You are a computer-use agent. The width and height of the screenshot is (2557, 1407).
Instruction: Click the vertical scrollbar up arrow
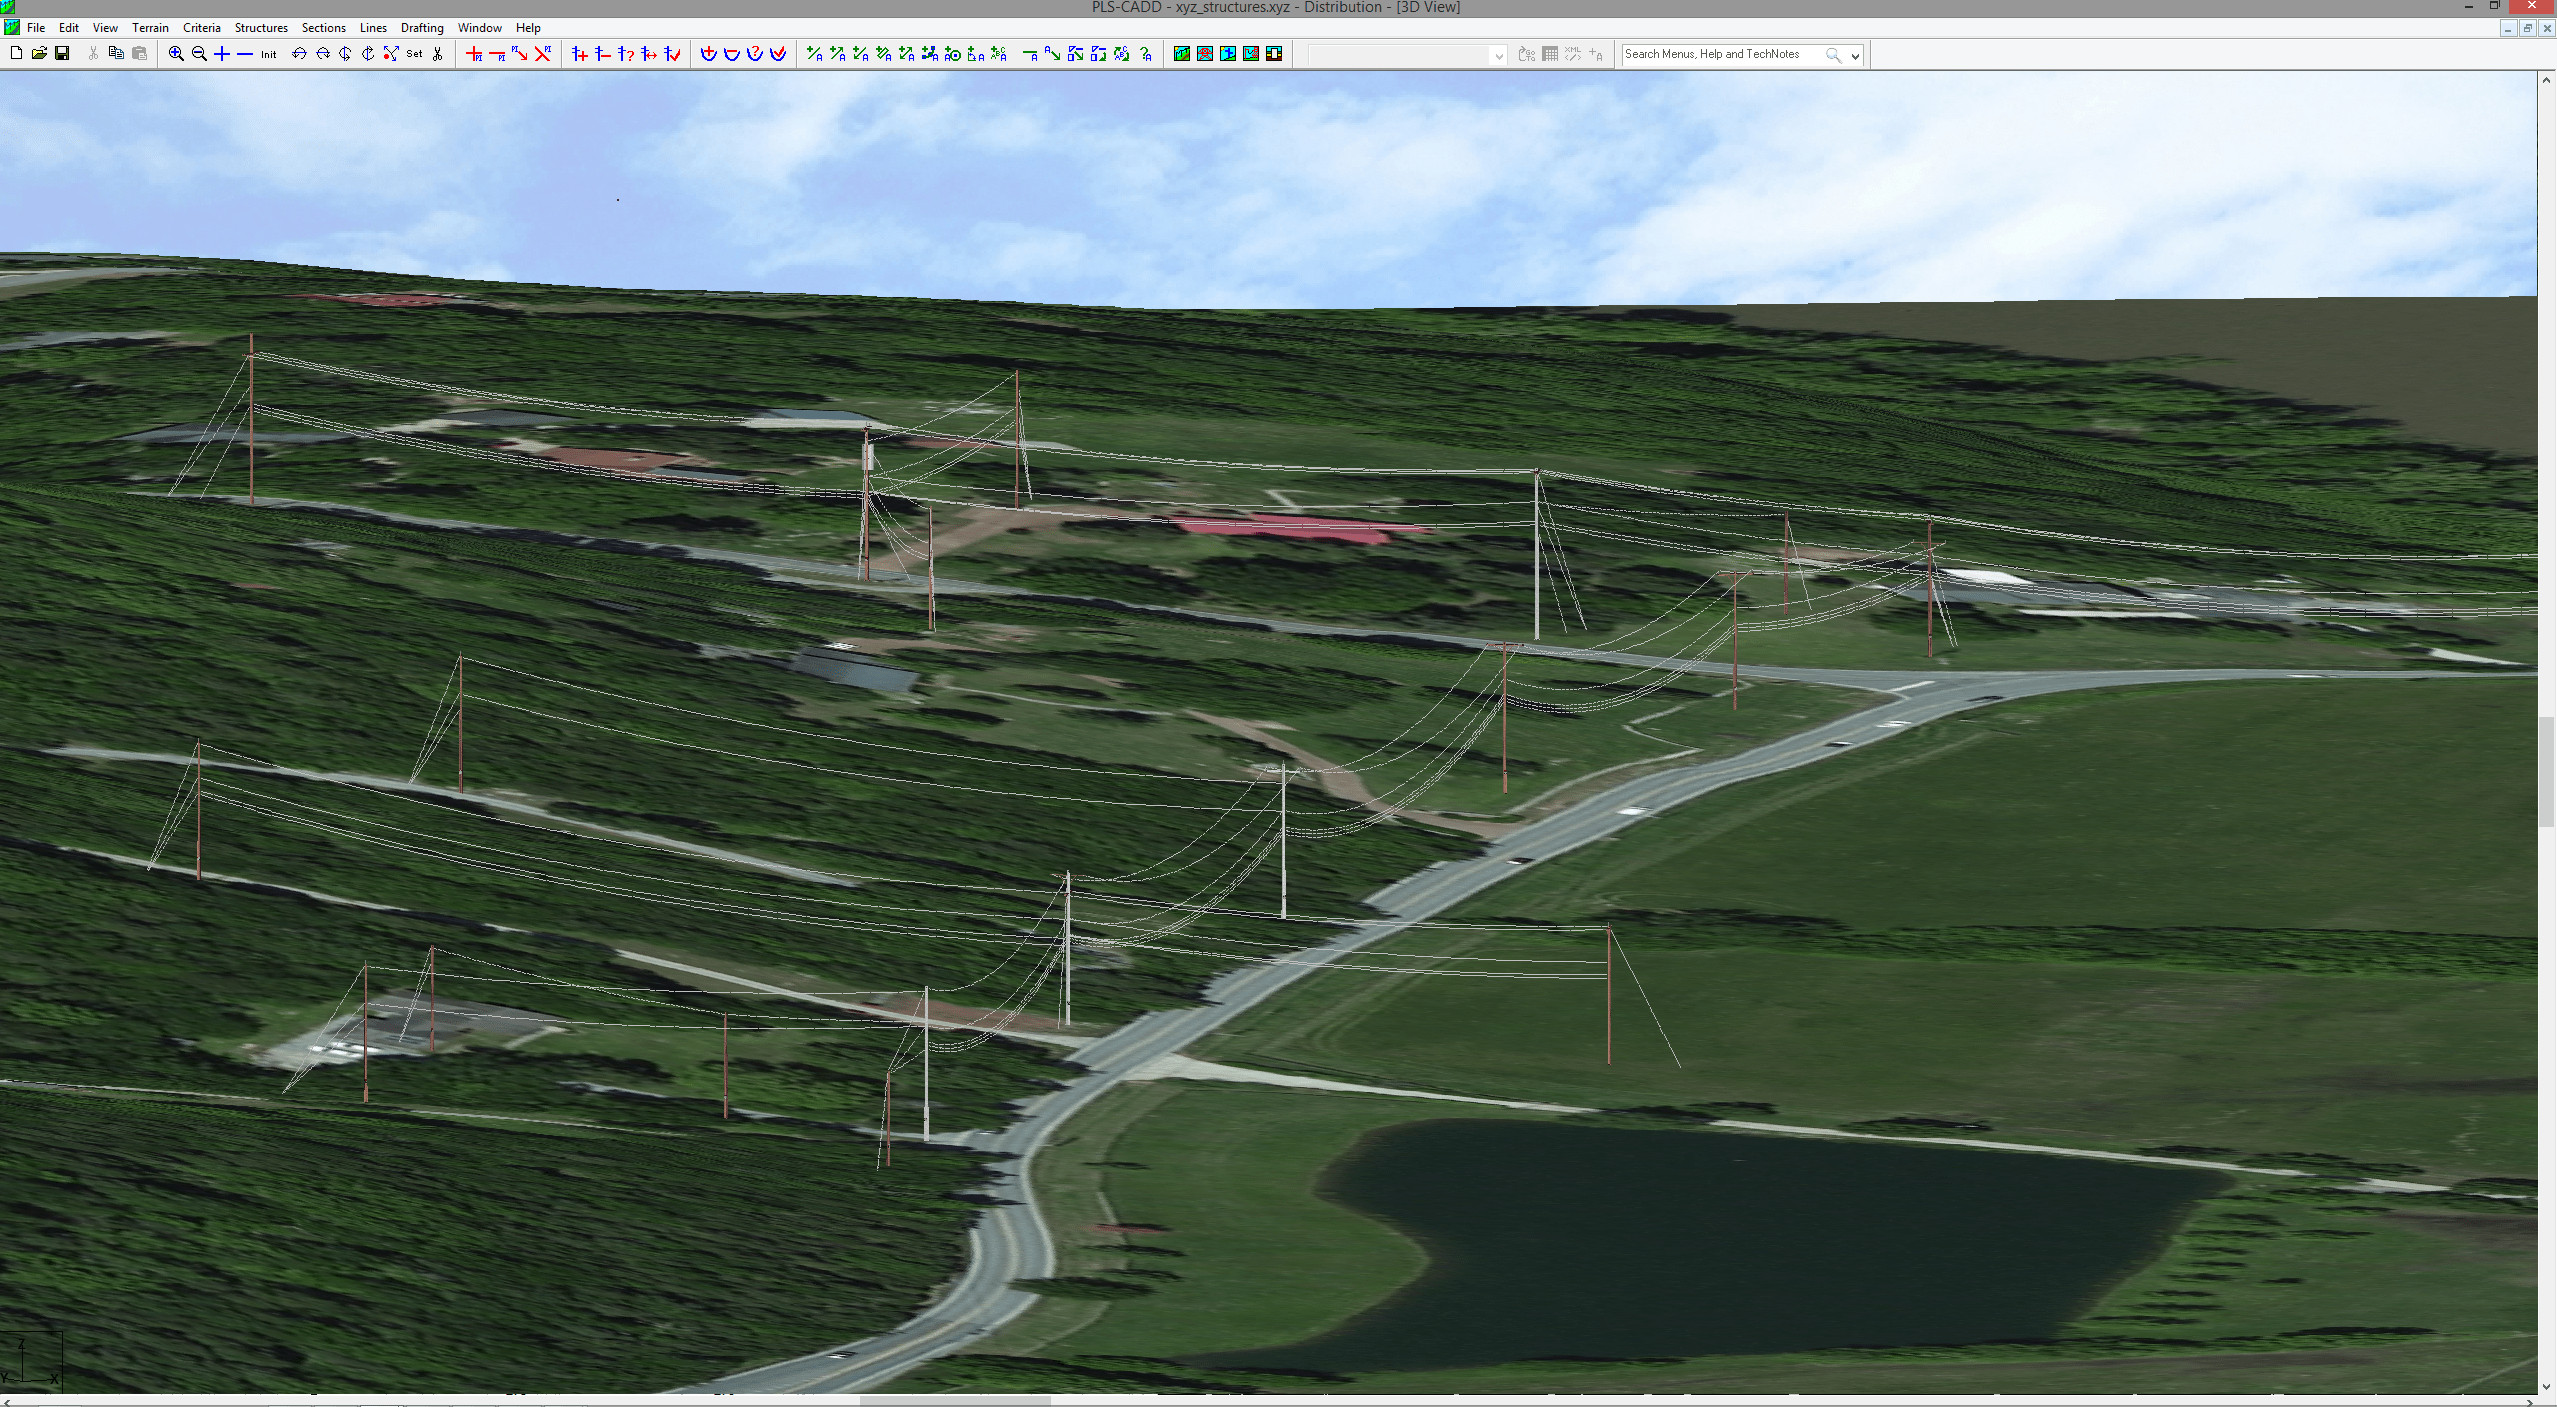[x=2546, y=80]
